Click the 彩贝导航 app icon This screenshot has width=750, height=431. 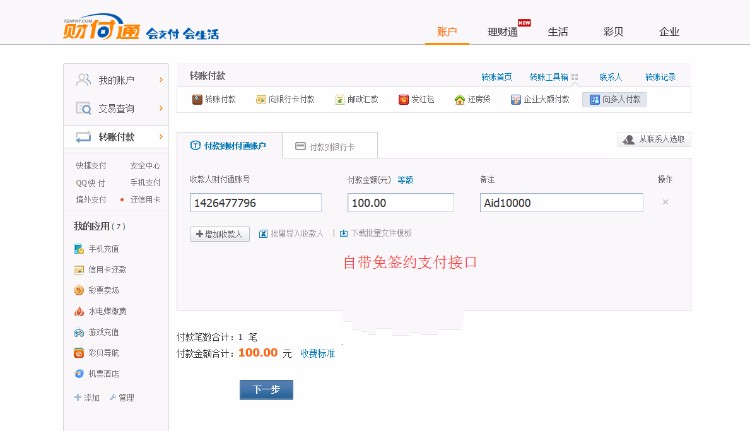79,353
